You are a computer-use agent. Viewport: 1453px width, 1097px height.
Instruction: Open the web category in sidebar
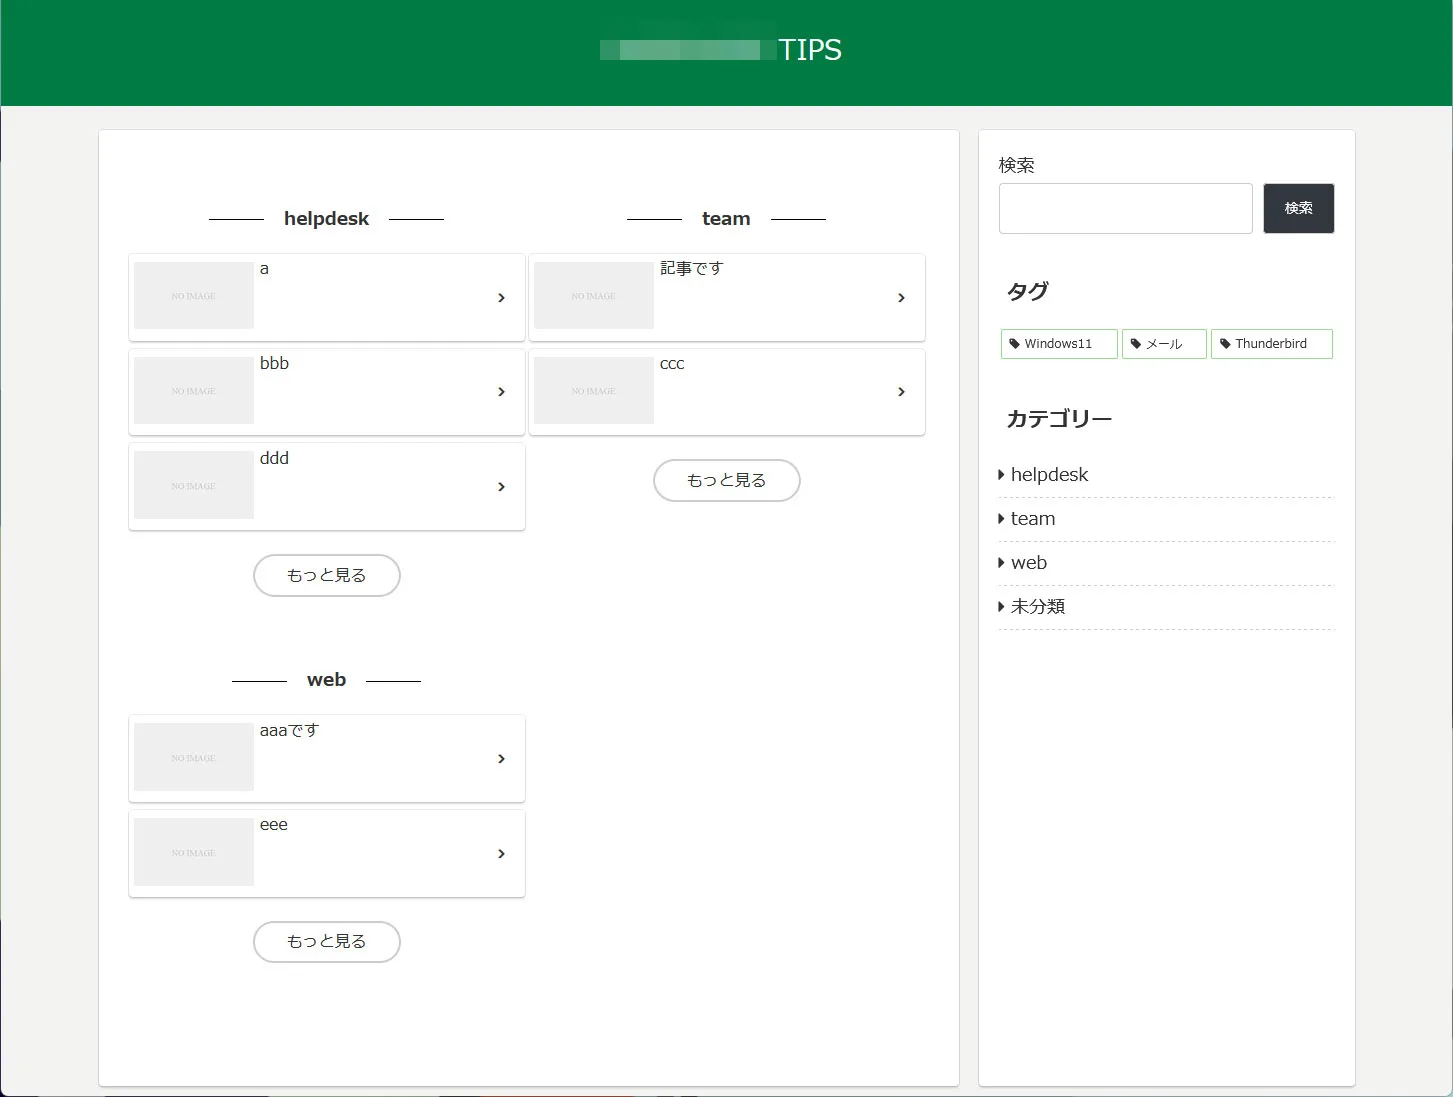coord(1028,563)
